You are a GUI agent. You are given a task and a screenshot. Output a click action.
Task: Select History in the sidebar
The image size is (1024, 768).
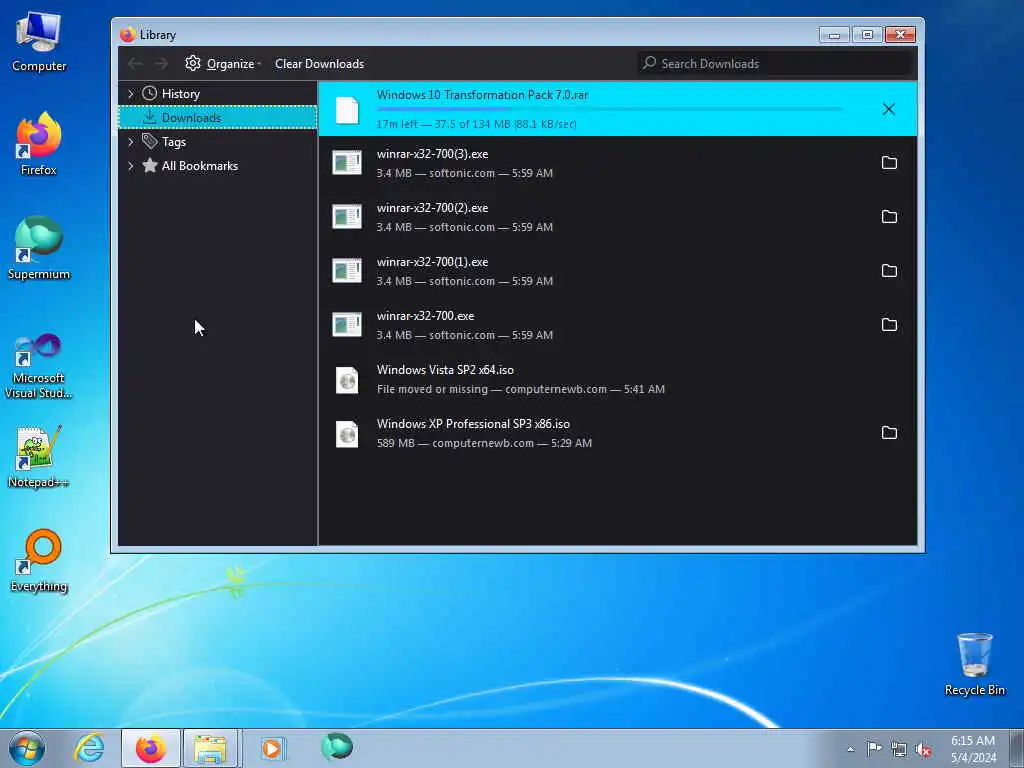[180, 93]
